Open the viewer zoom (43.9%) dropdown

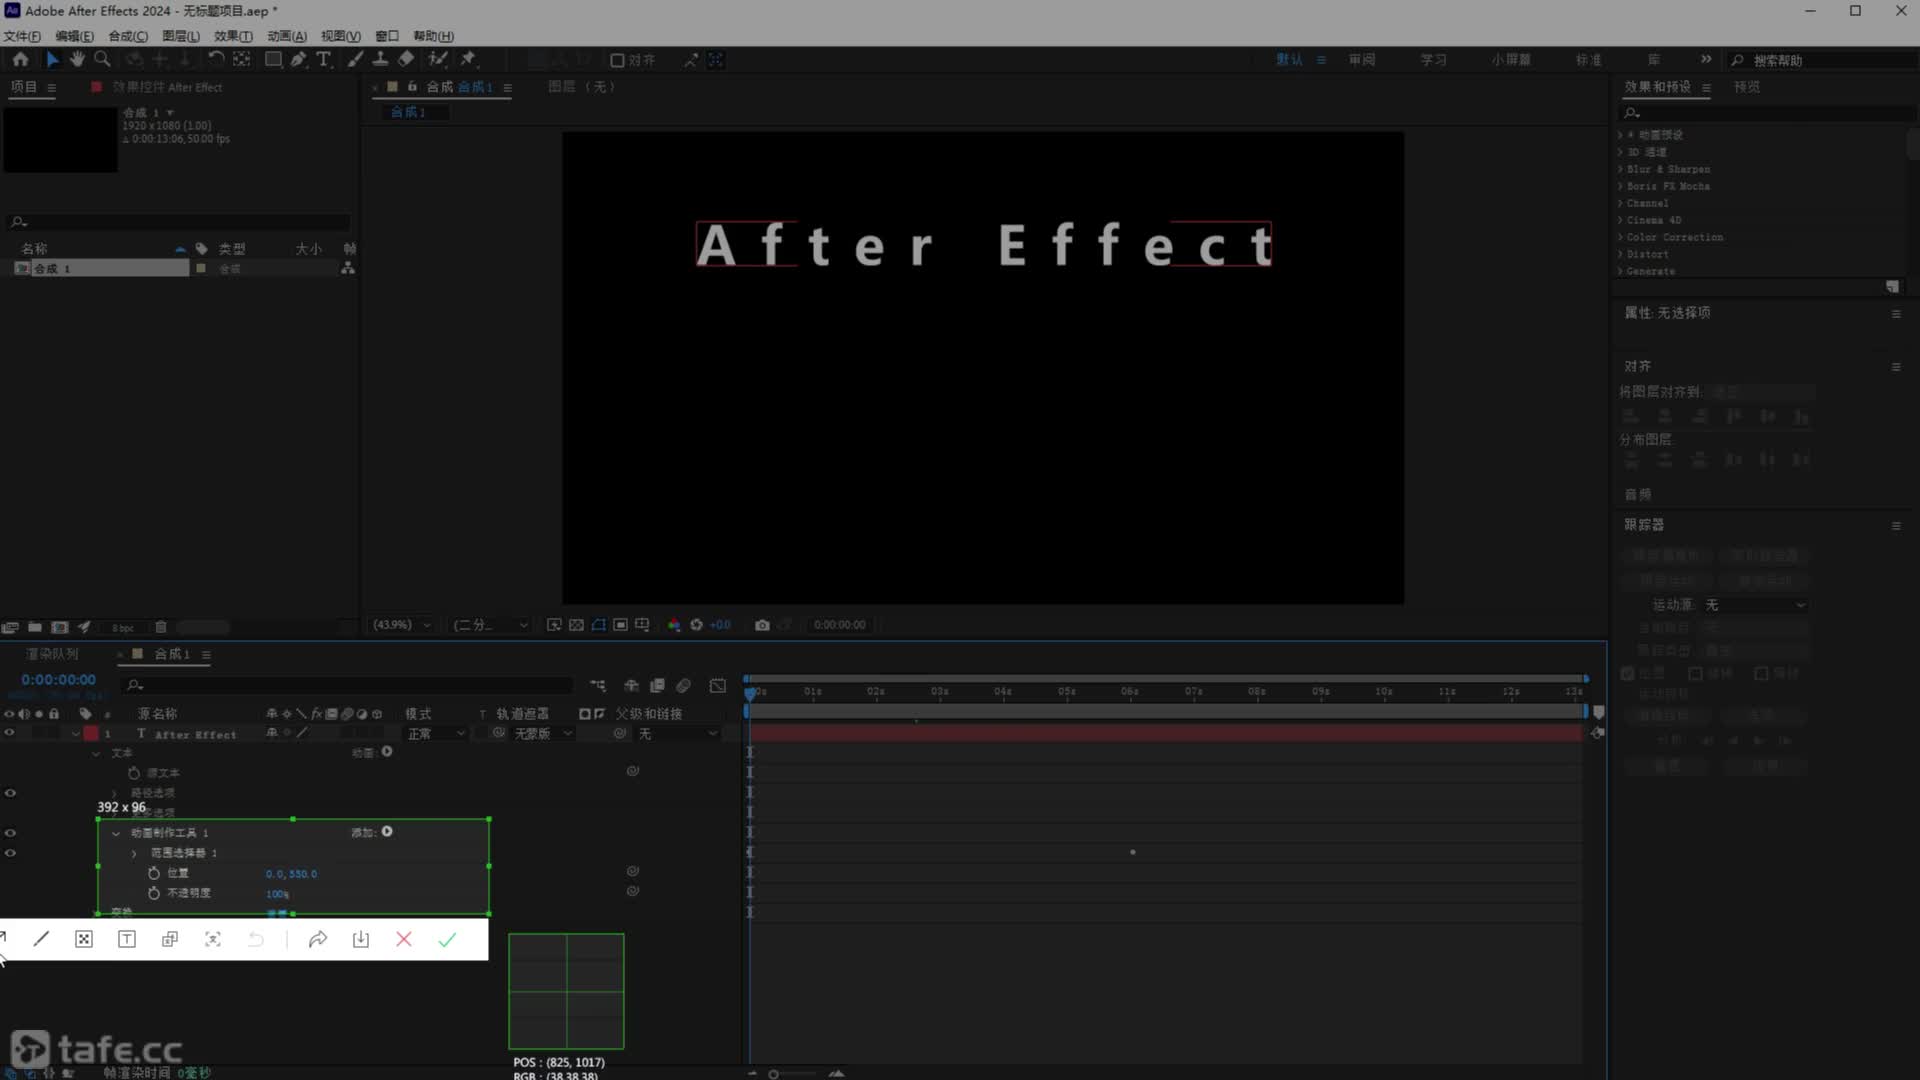(402, 625)
